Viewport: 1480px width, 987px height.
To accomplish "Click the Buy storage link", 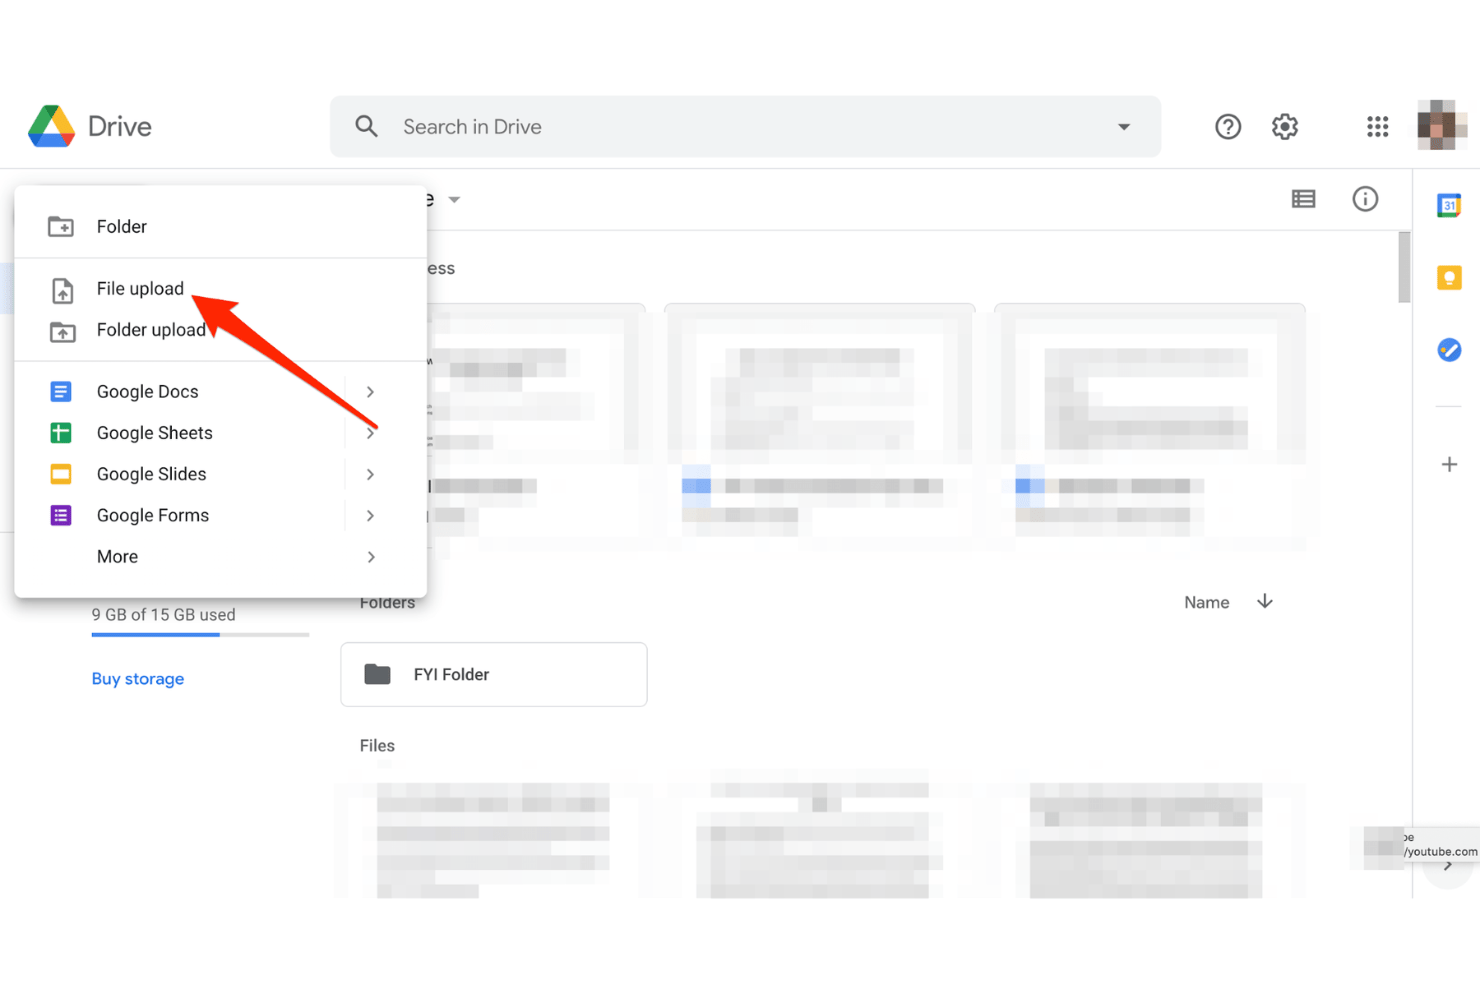I will click(x=138, y=679).
